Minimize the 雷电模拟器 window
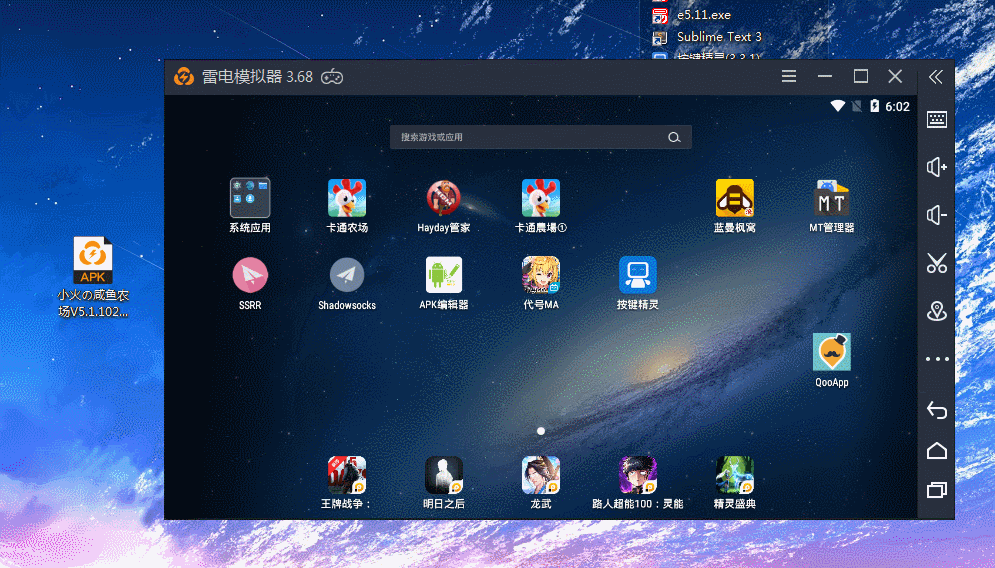 point(825,76)
